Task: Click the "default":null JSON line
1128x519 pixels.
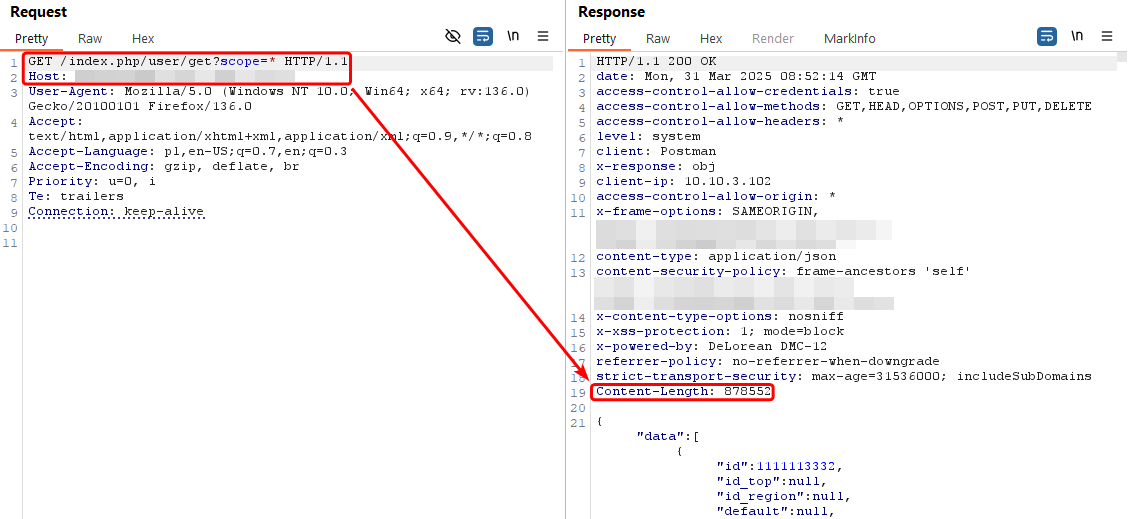Action: [x=776, y=511]
